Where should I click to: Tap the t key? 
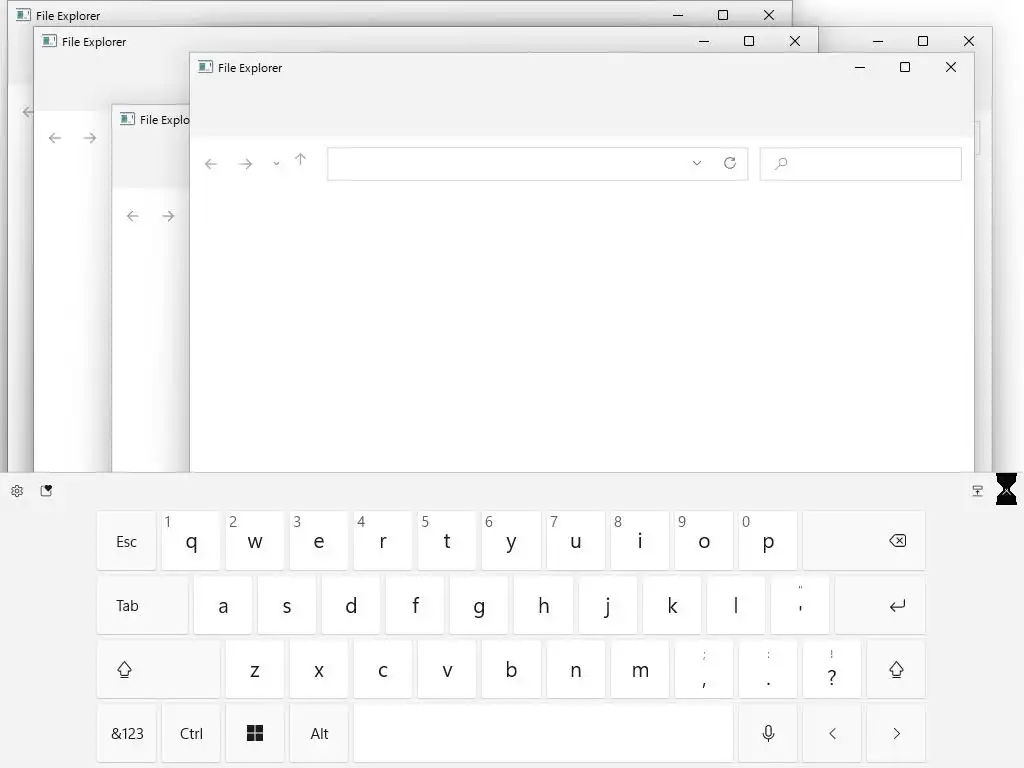coord(447,541)
